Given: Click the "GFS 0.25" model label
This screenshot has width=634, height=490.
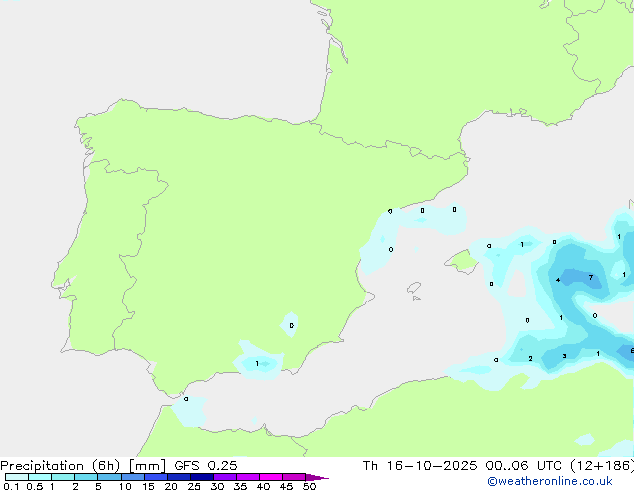Looking at the screenshot, I should point(206,466).
